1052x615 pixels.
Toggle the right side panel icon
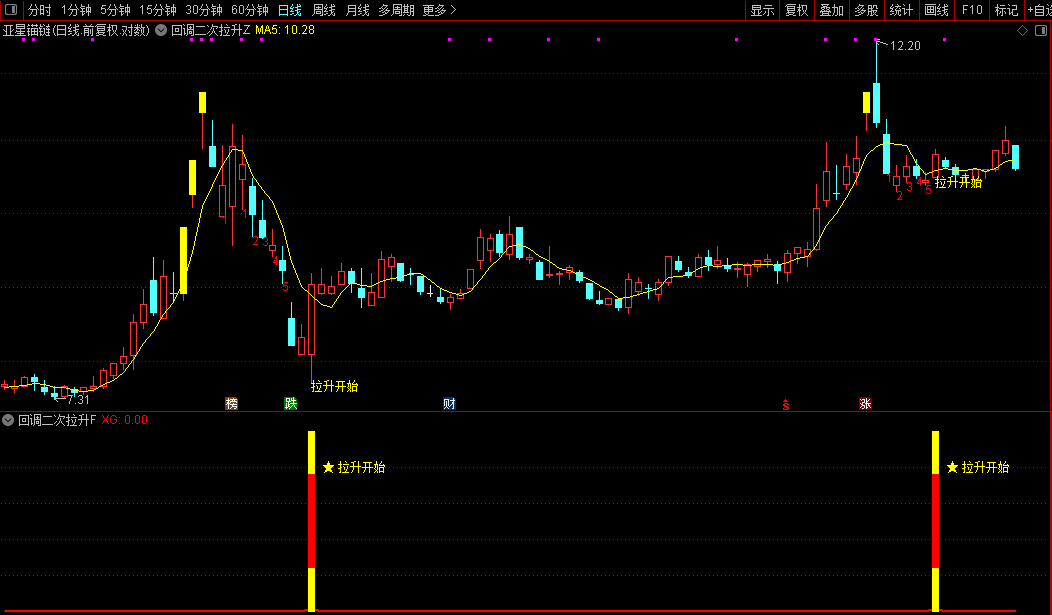coord(1041,30)
